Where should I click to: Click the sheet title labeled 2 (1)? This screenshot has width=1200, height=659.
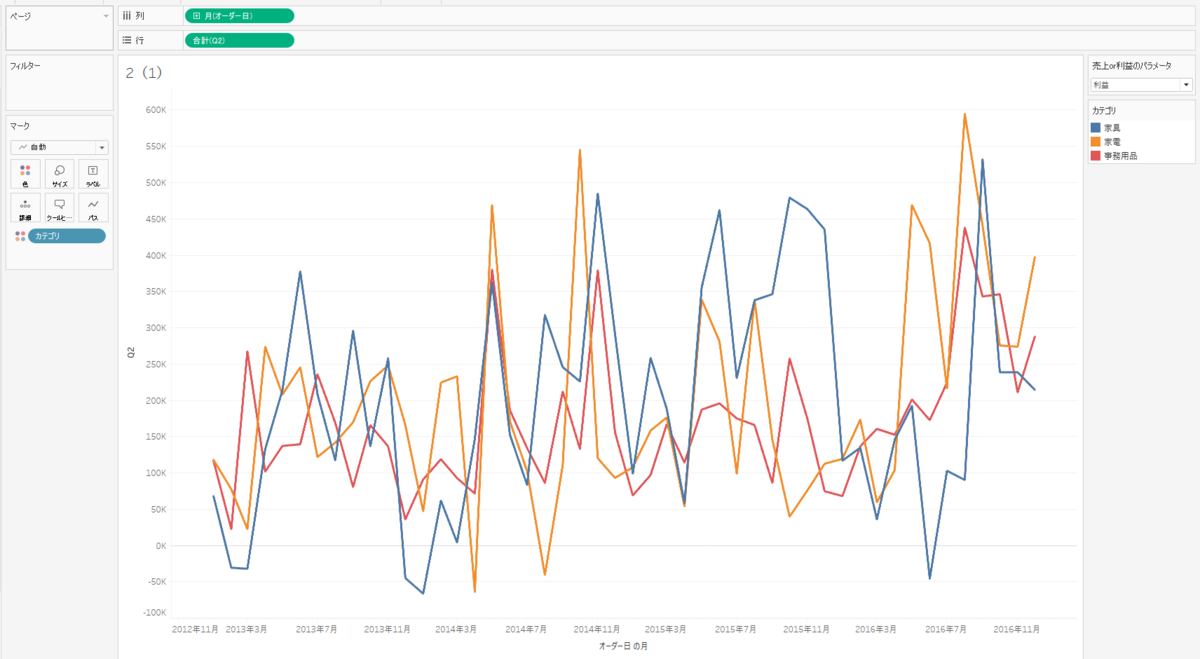tap(143, 72)
